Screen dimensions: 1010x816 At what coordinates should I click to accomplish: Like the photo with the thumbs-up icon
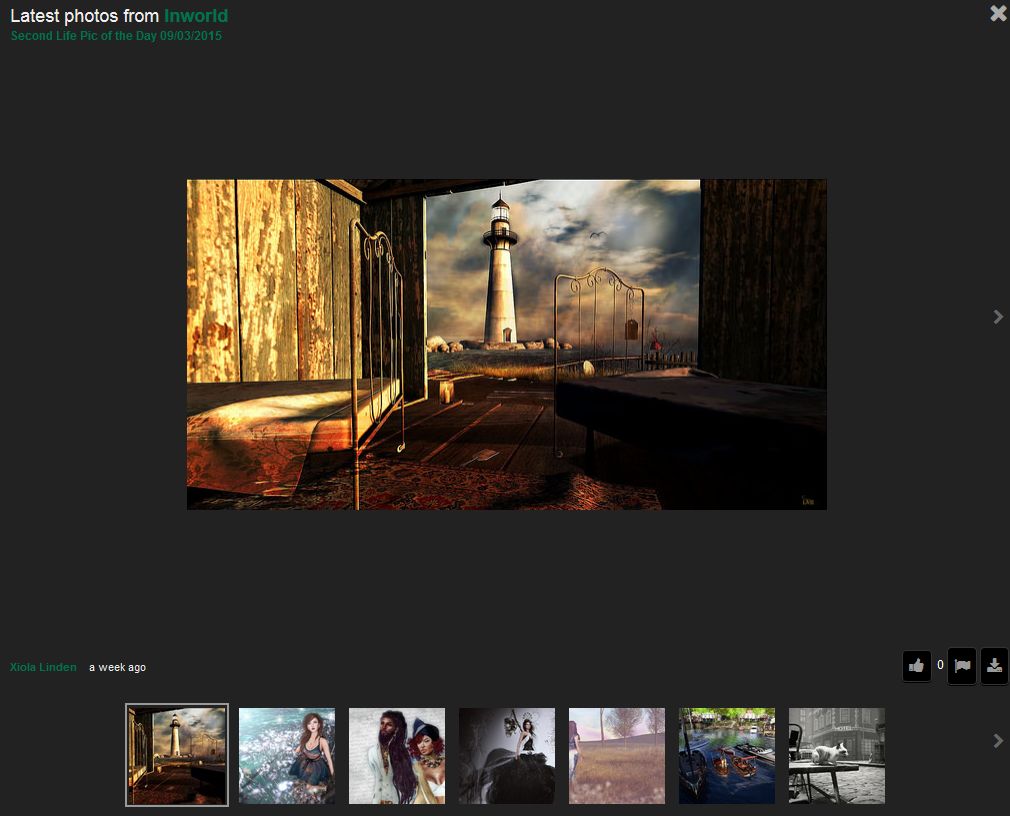[916, 666]
